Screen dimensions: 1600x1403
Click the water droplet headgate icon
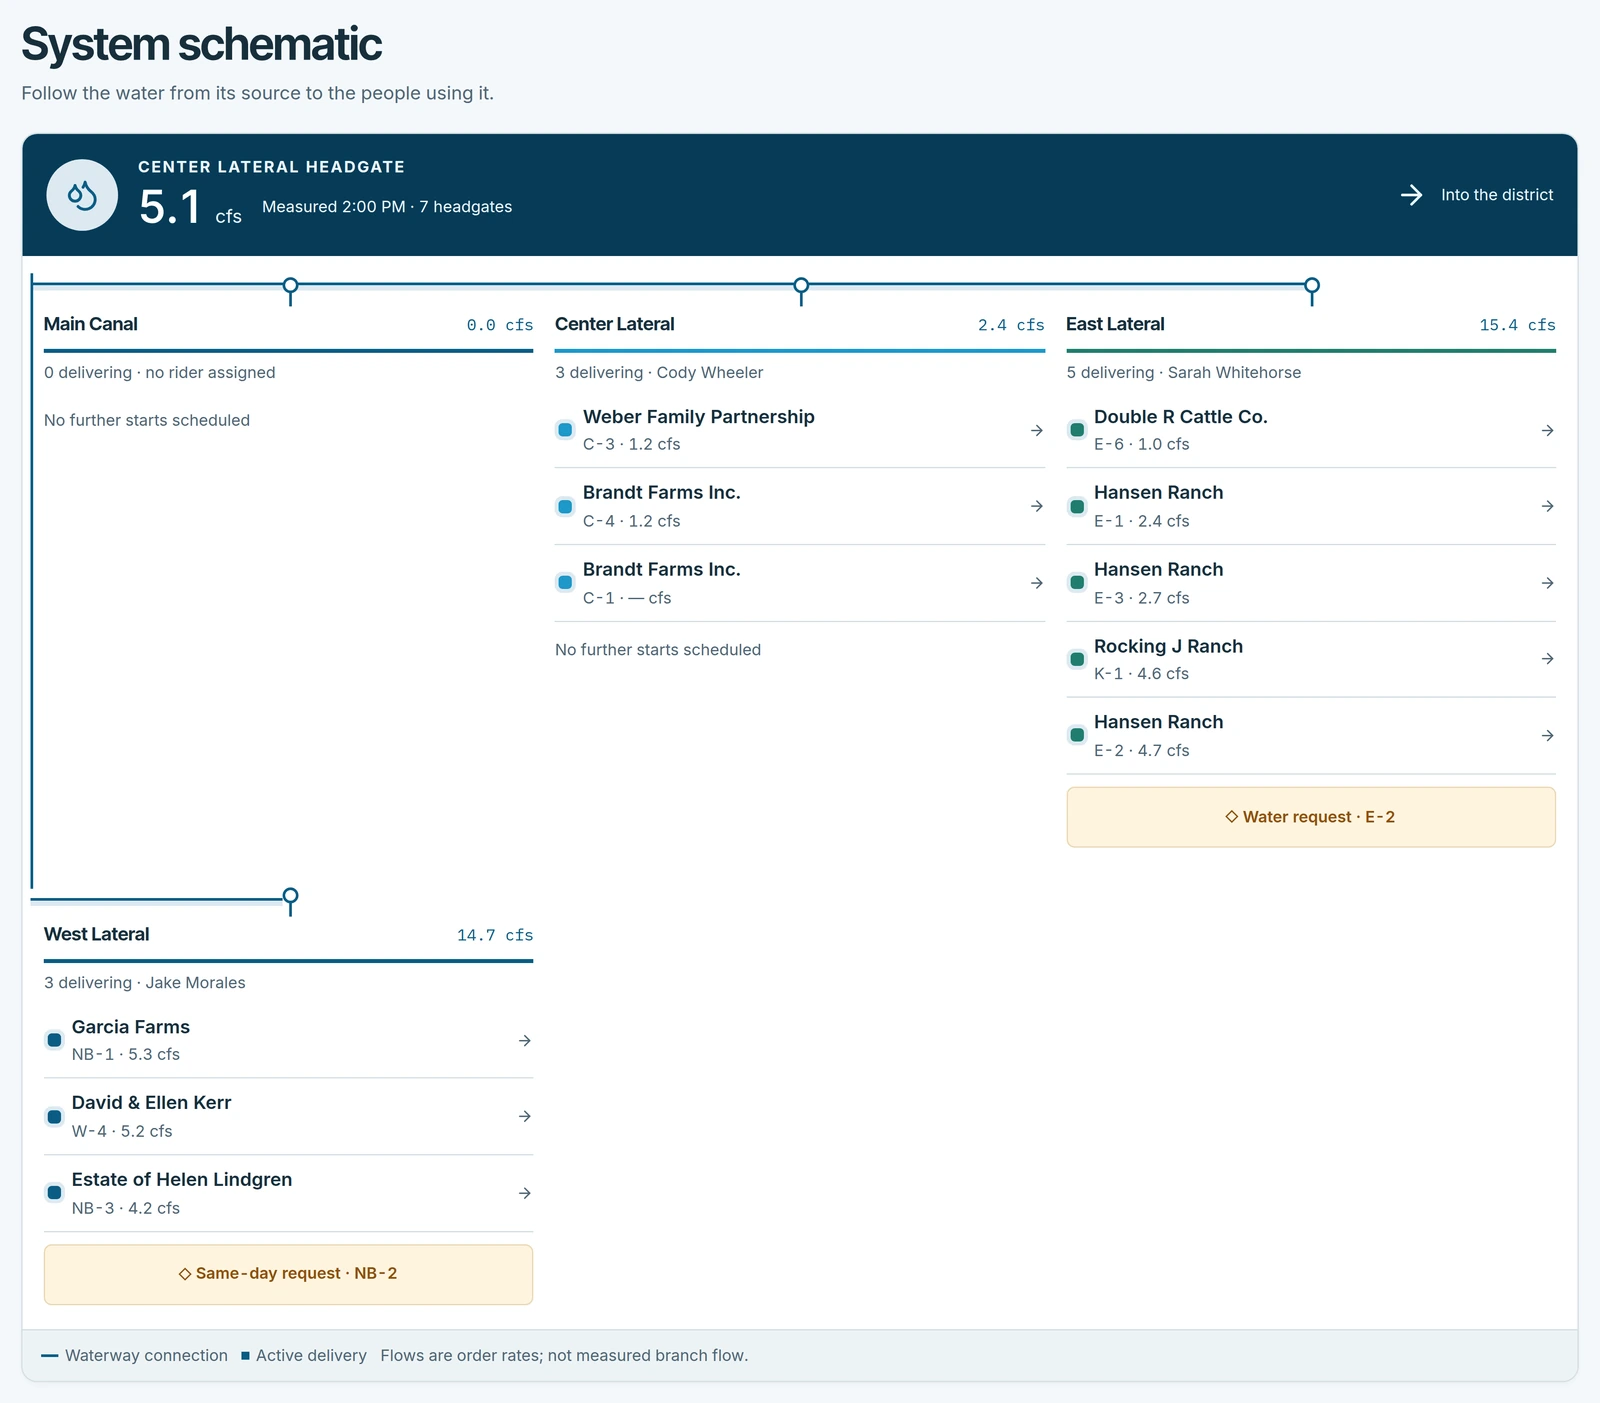pyautogui.click(x=82, y=195)
